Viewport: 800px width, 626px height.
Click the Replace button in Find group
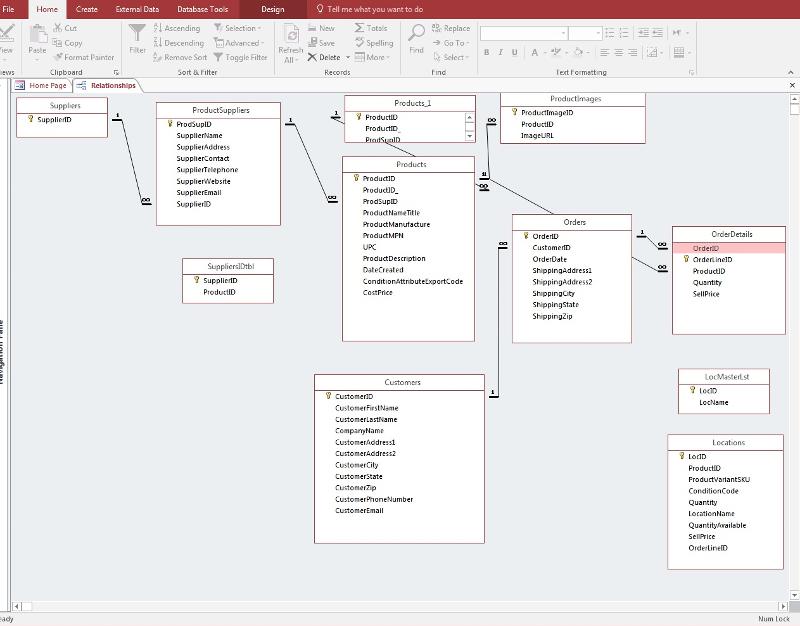coord(451,29)
